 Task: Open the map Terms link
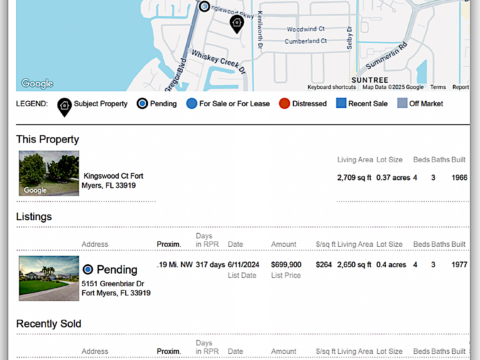[438, 87]
